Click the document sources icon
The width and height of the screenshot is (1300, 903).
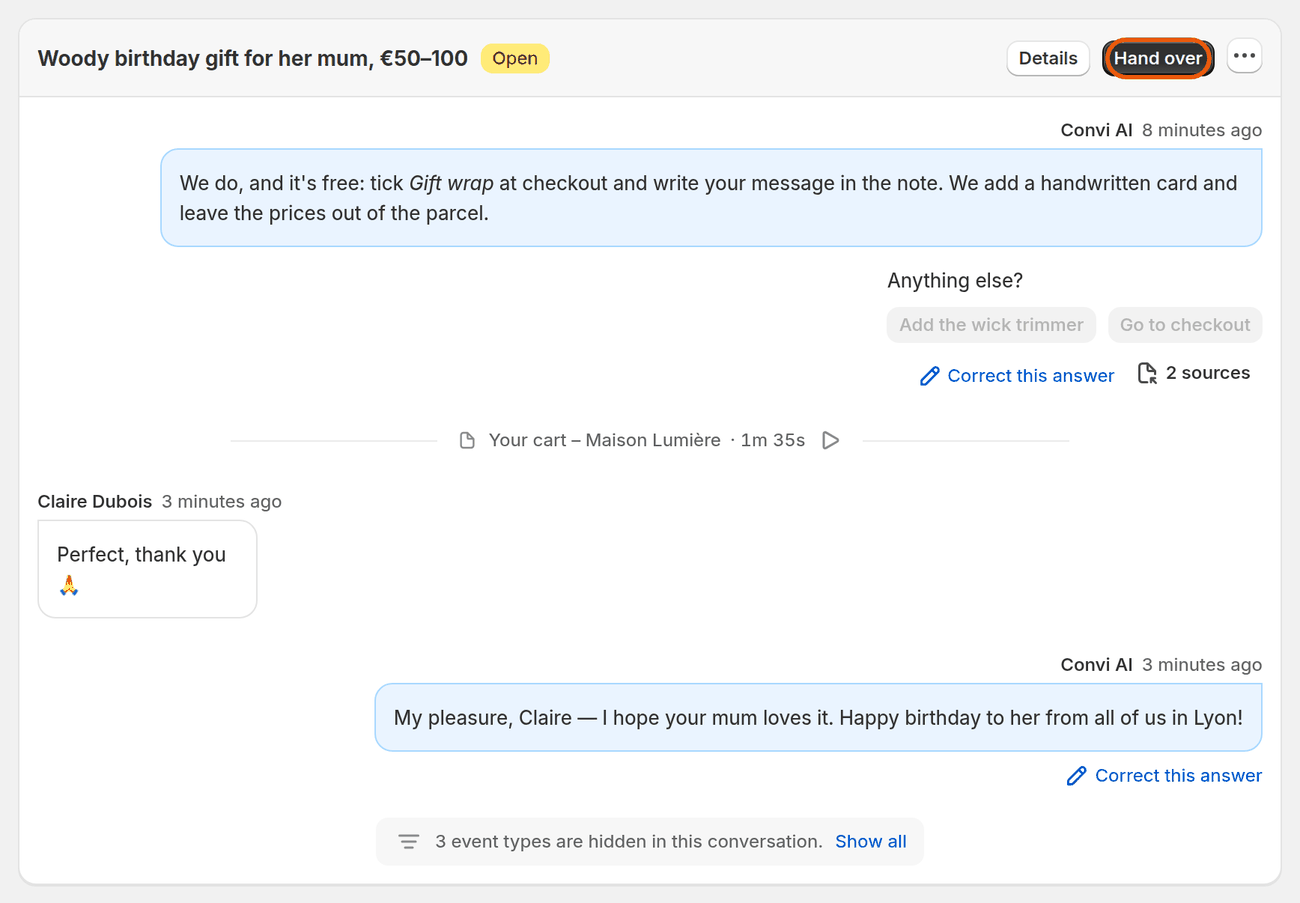click(x=1148, y=373)
